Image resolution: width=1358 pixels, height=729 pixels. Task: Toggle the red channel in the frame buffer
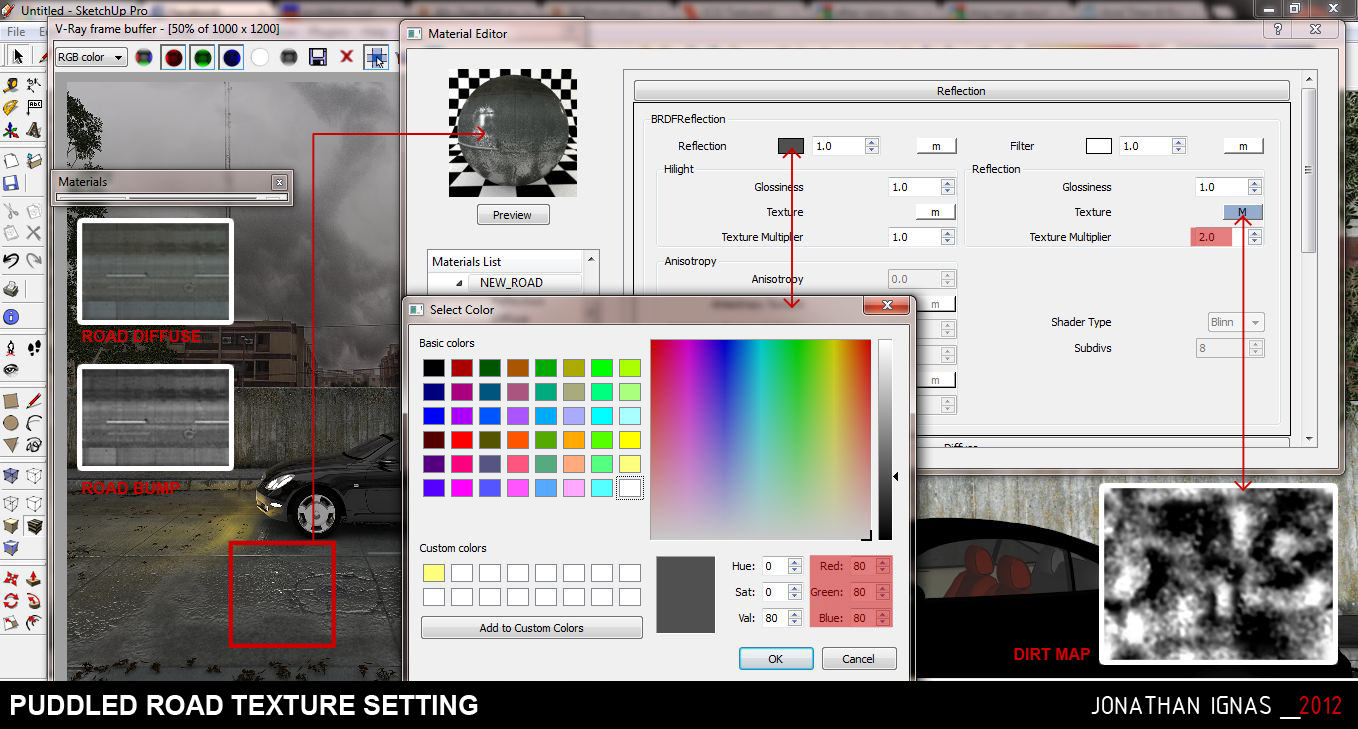173,57
